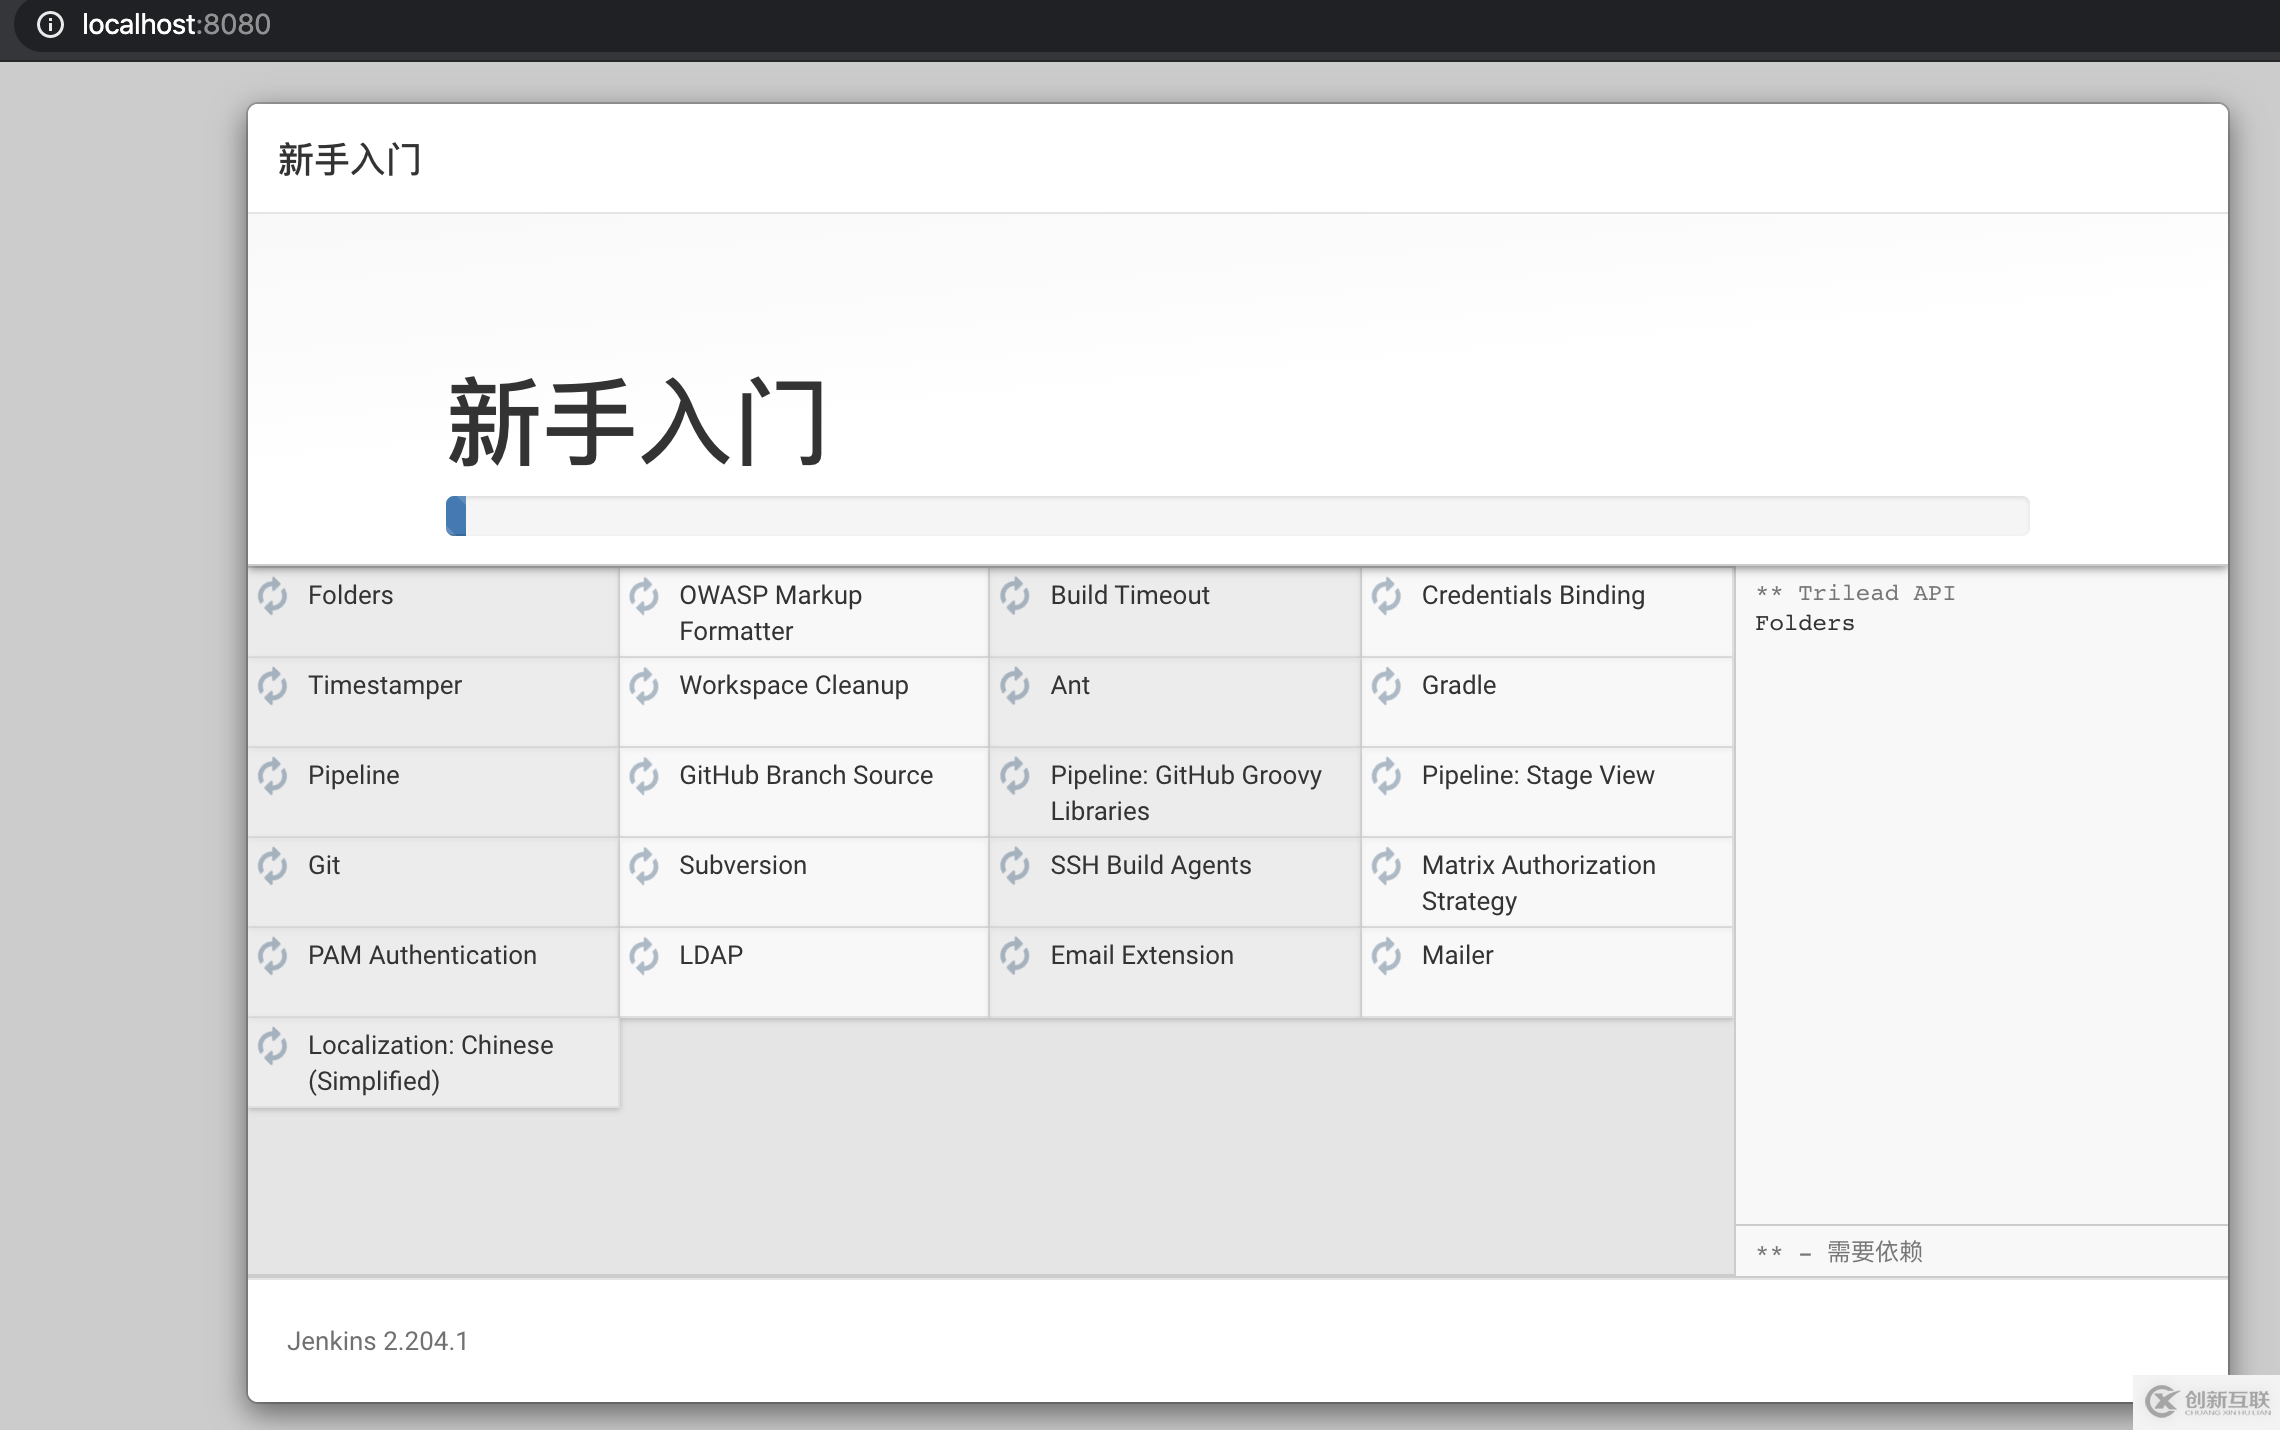Select the Mailer plugin label
Viewport: 2280px width, 1430px height.
[x=1458, y=956]
